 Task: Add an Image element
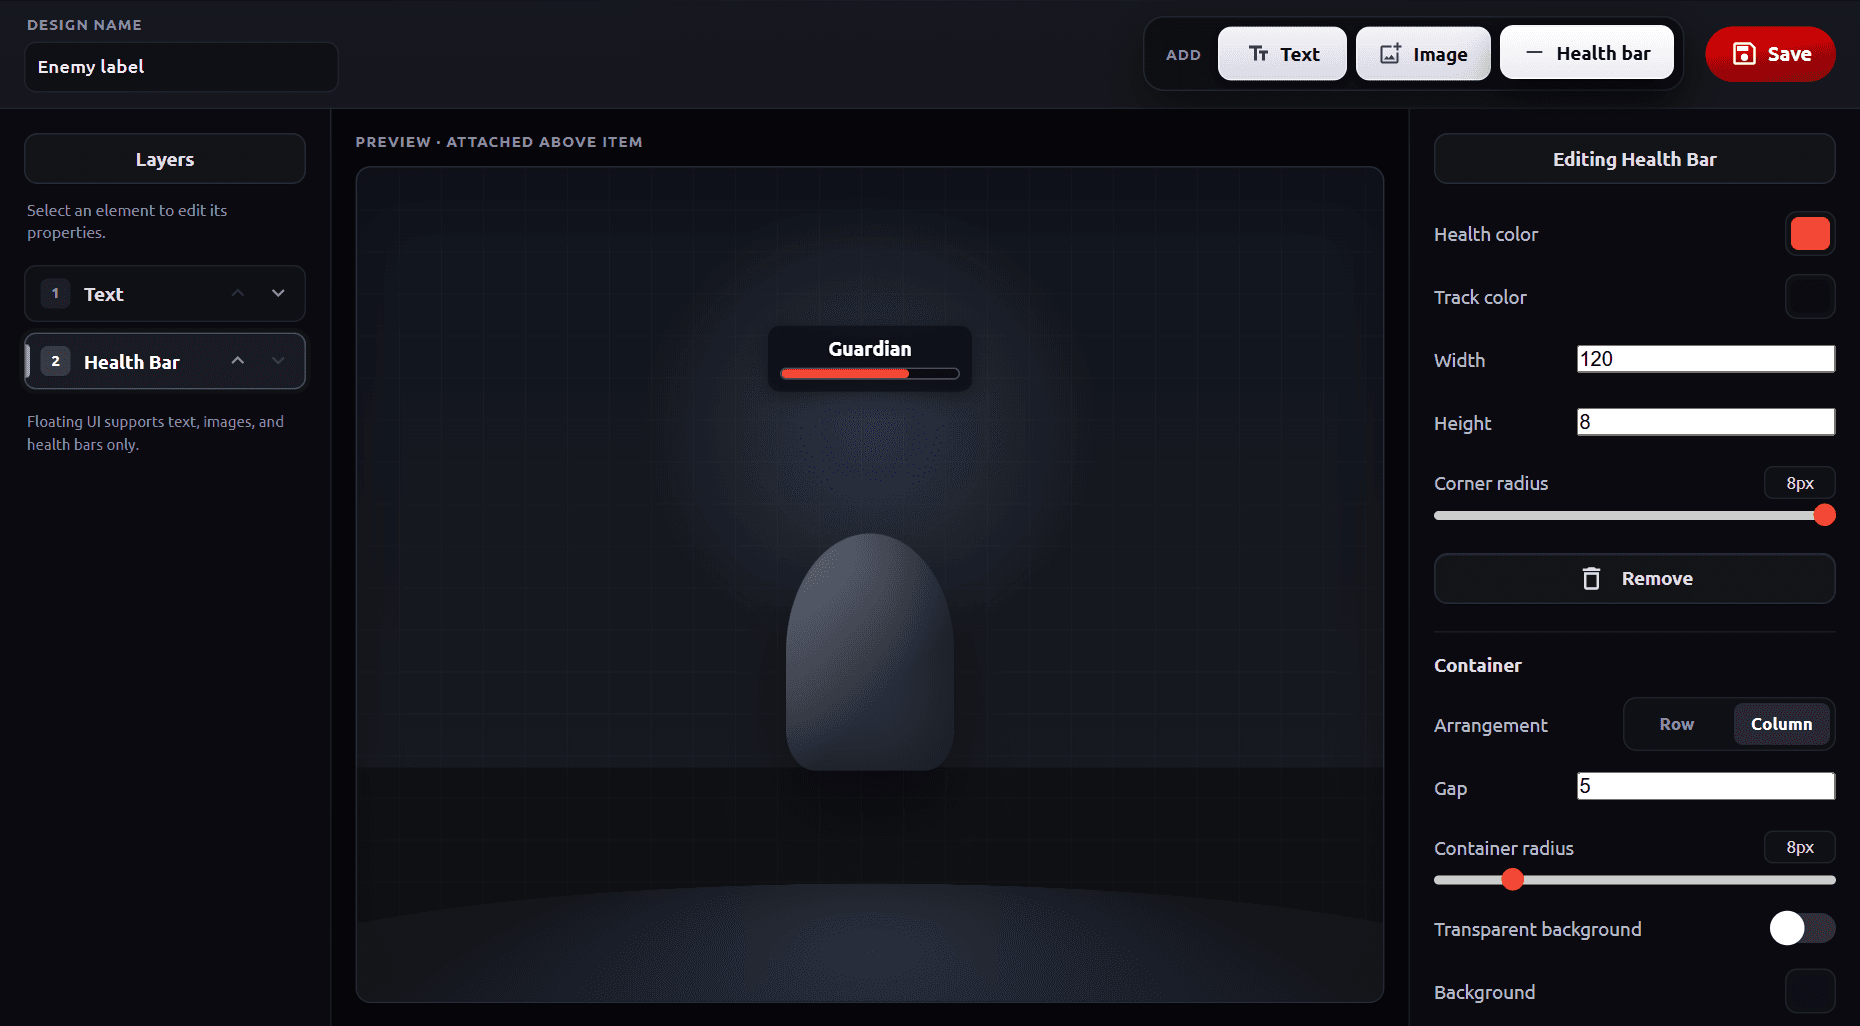1423,54
